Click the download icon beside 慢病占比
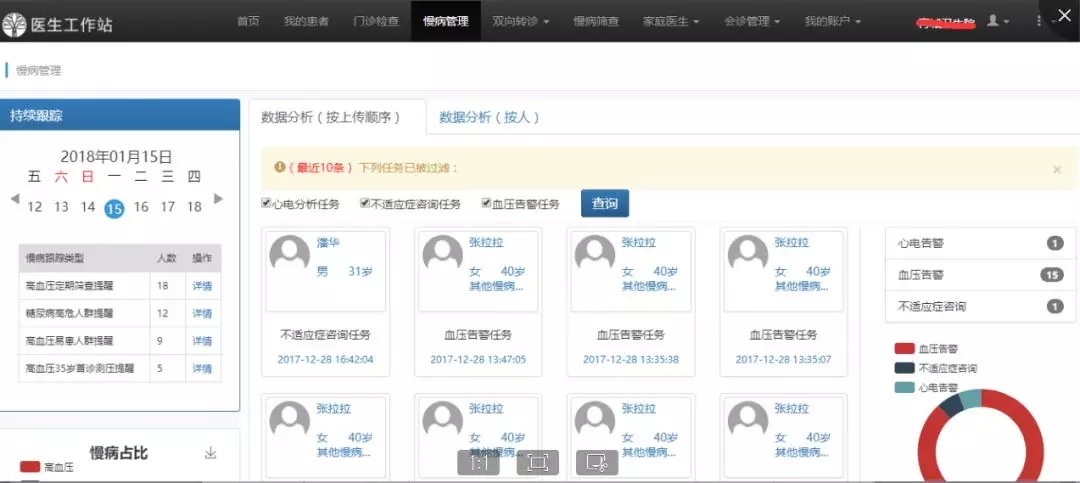The image size is (1080, 483). click(x=210, y=453)
